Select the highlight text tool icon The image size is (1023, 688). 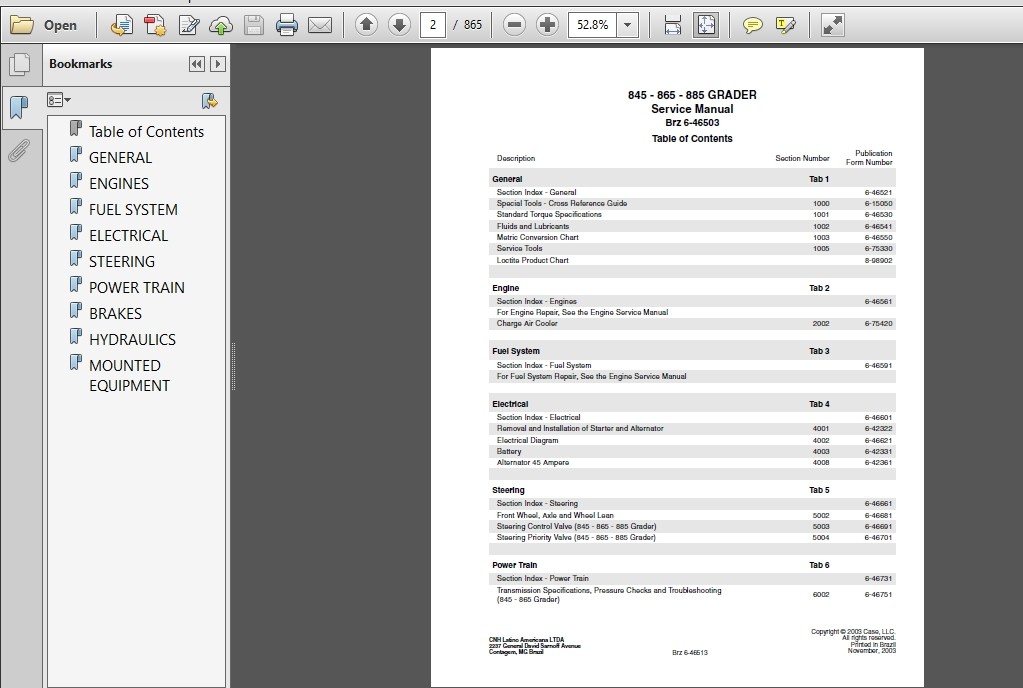pyautogui.click(x=786, y=25)
